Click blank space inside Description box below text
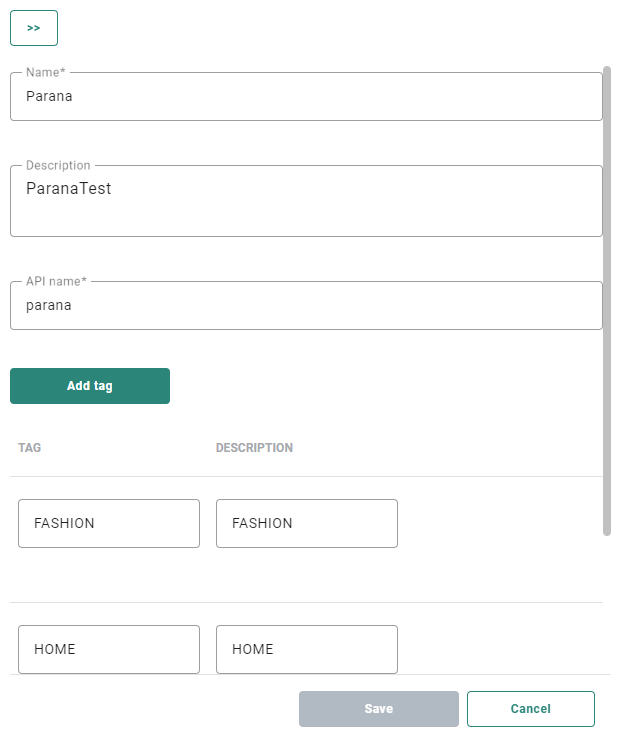 coord(306,220)
